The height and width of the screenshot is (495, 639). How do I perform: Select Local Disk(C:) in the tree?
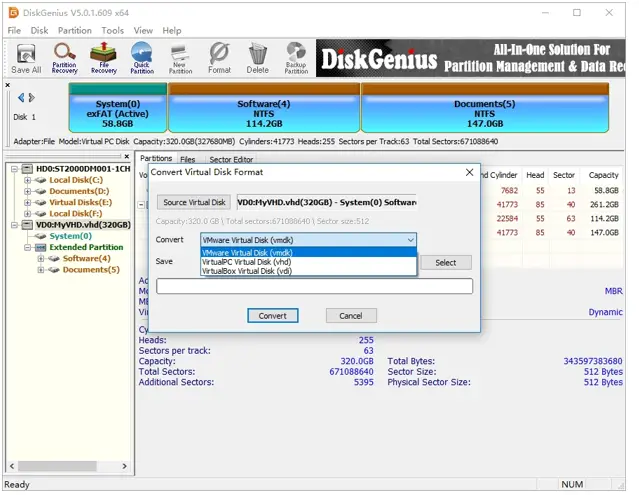[76, 180]
